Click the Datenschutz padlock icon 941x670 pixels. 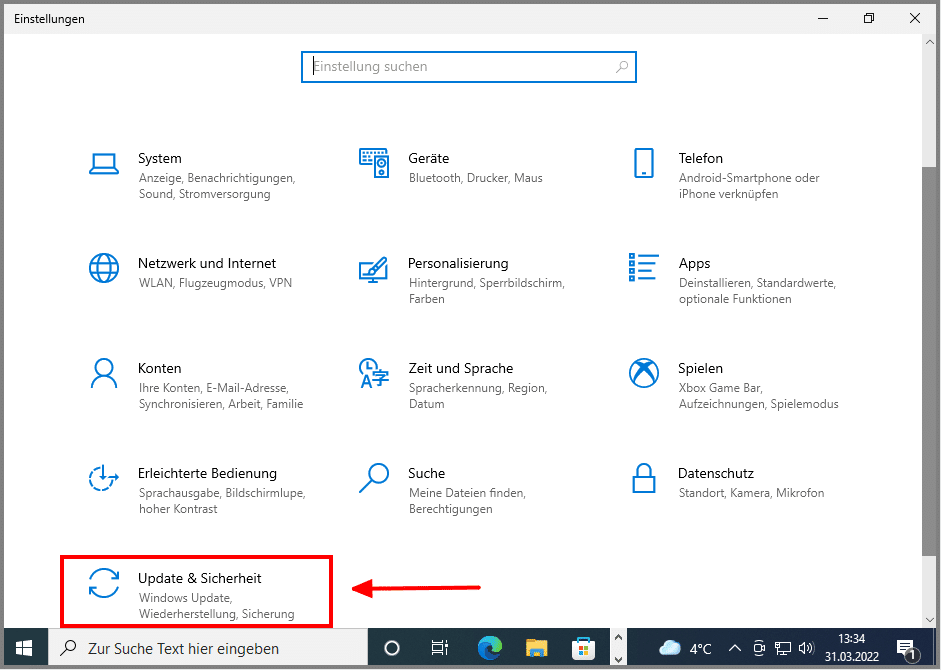coord(643,478)
